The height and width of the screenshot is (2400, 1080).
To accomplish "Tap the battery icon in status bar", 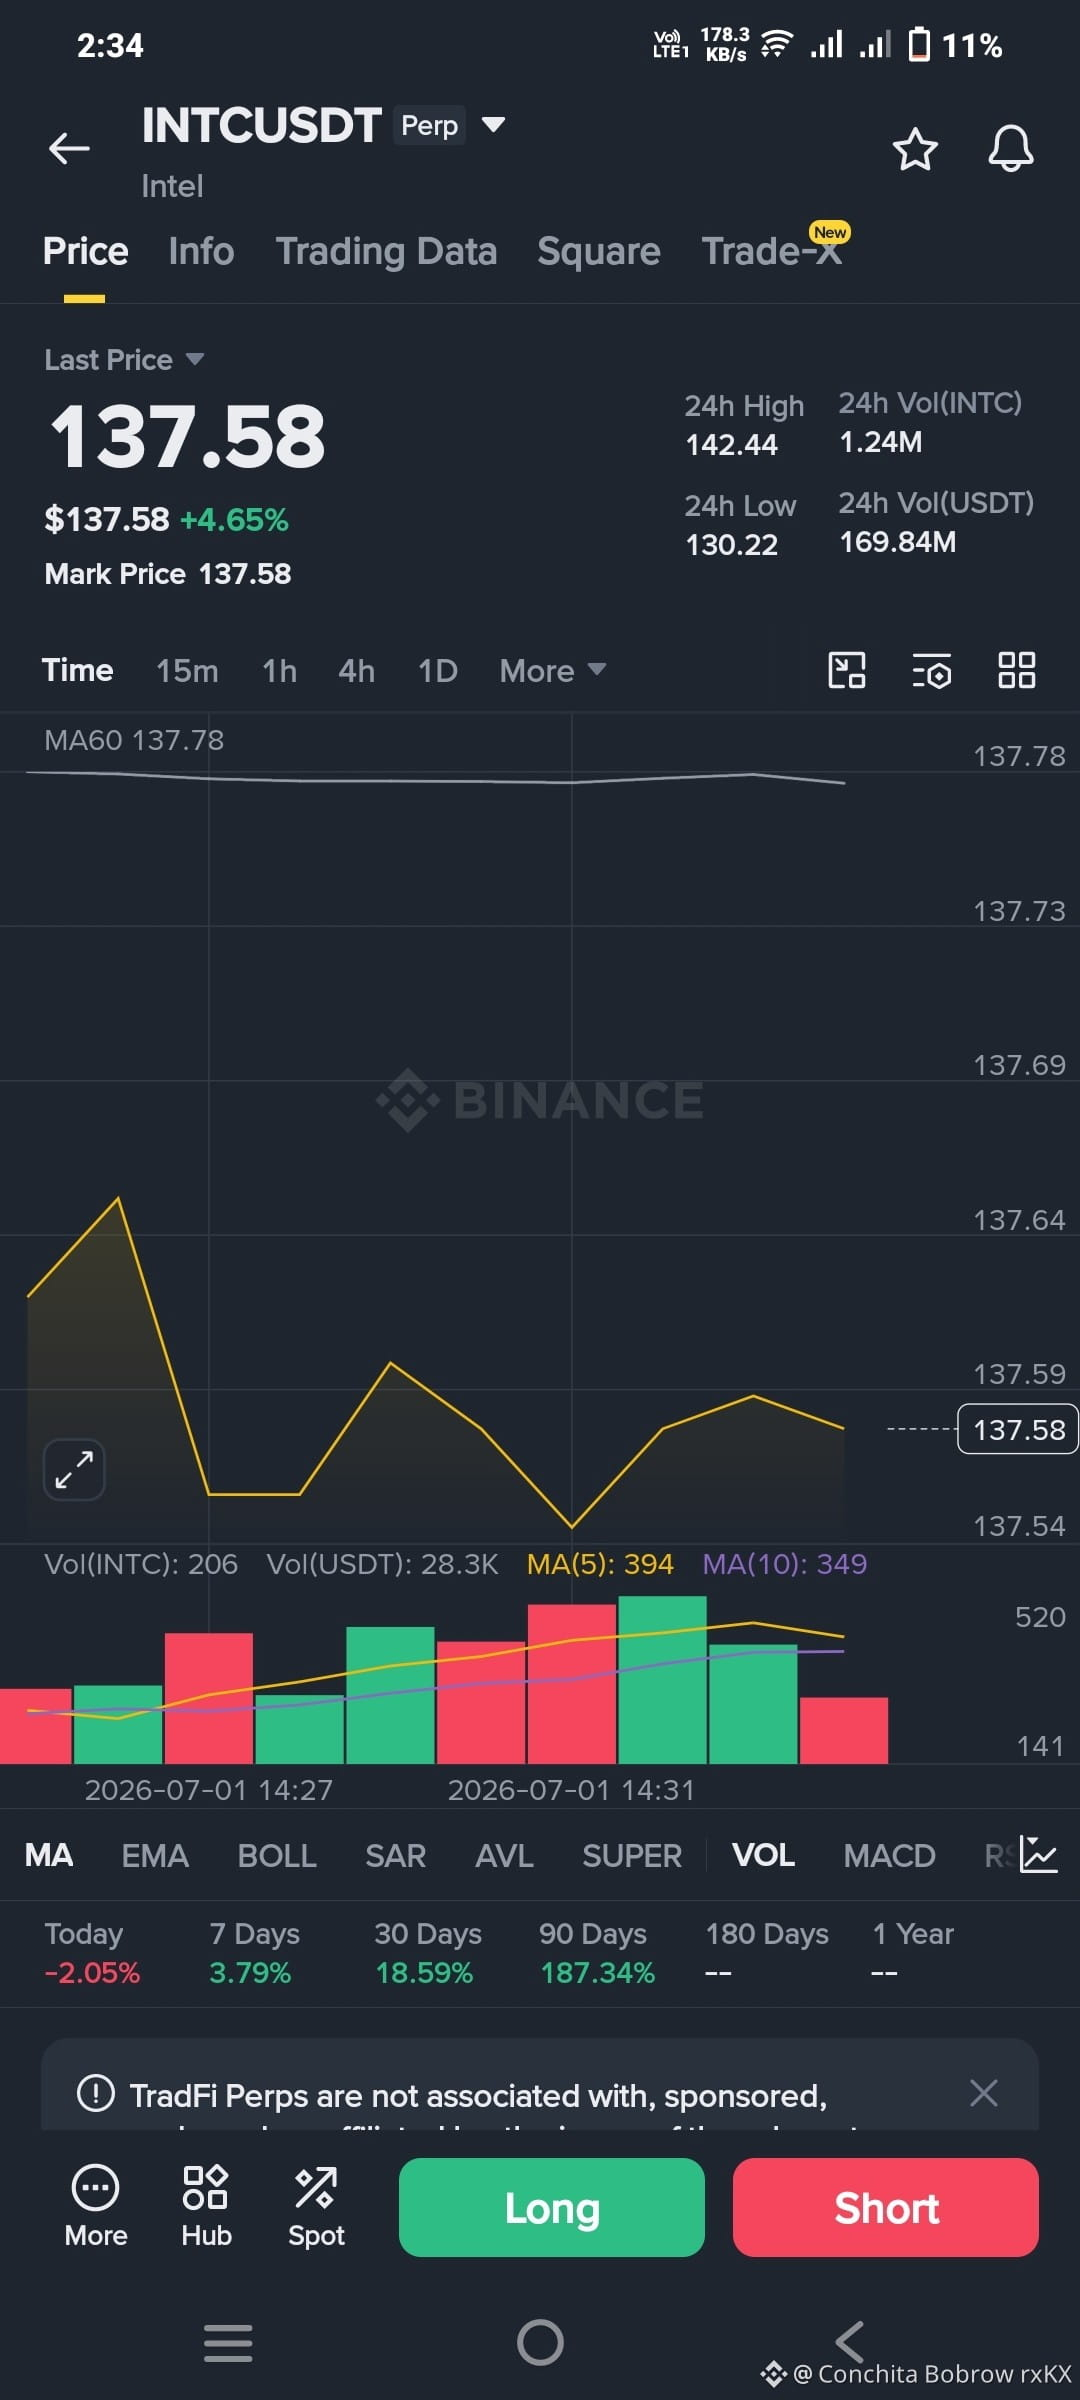I will coord(918,45).
